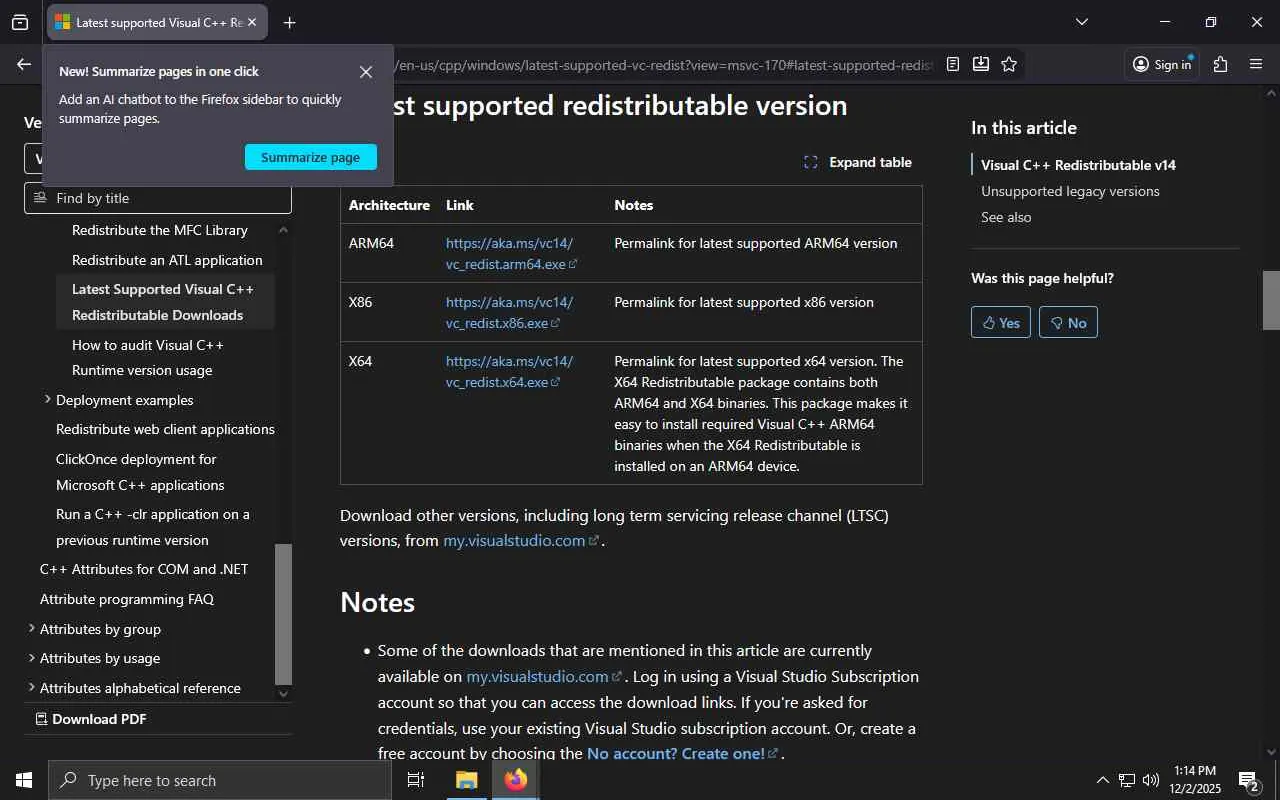Click the Sign in account button
Image resolution: width=1280 pixels, height=800 pixels.
1162,64
